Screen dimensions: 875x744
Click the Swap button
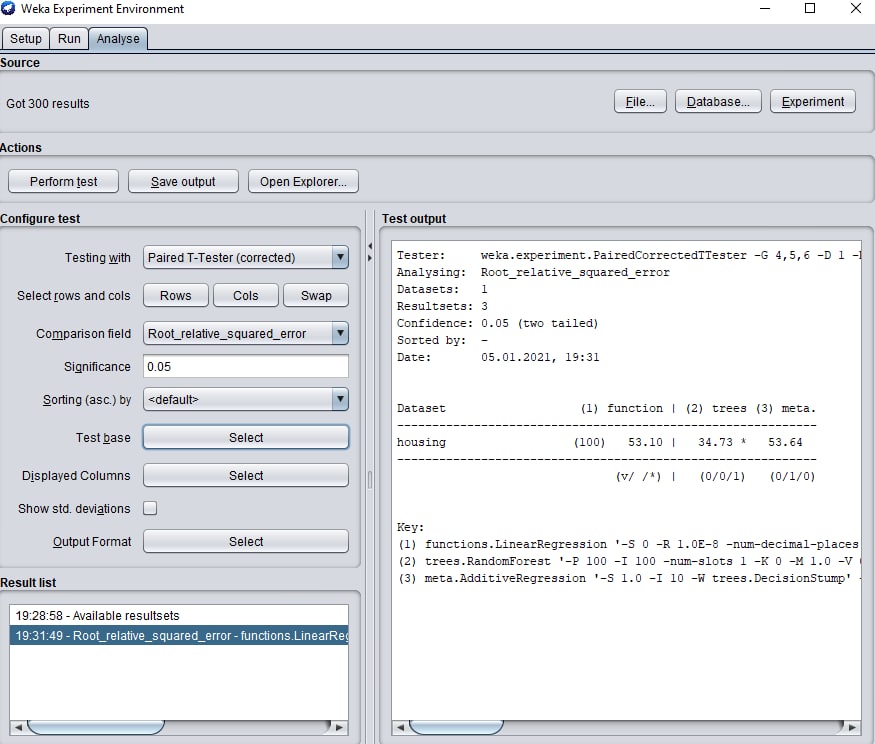coord(316,295)
